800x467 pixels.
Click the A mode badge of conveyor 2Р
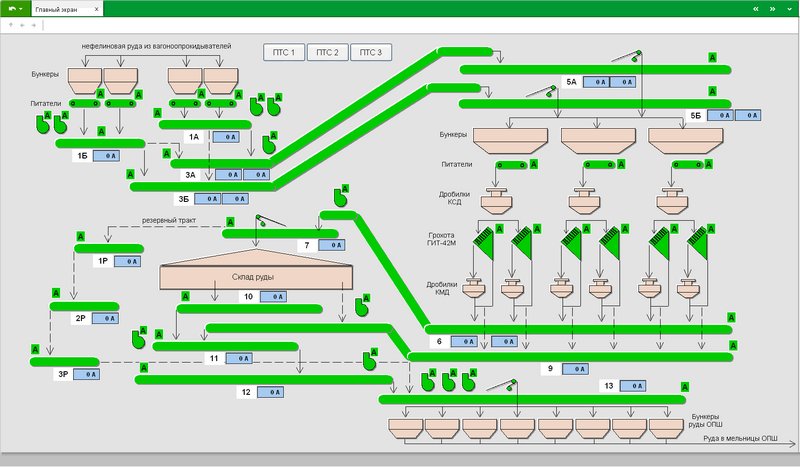click(x=56, y=293)
